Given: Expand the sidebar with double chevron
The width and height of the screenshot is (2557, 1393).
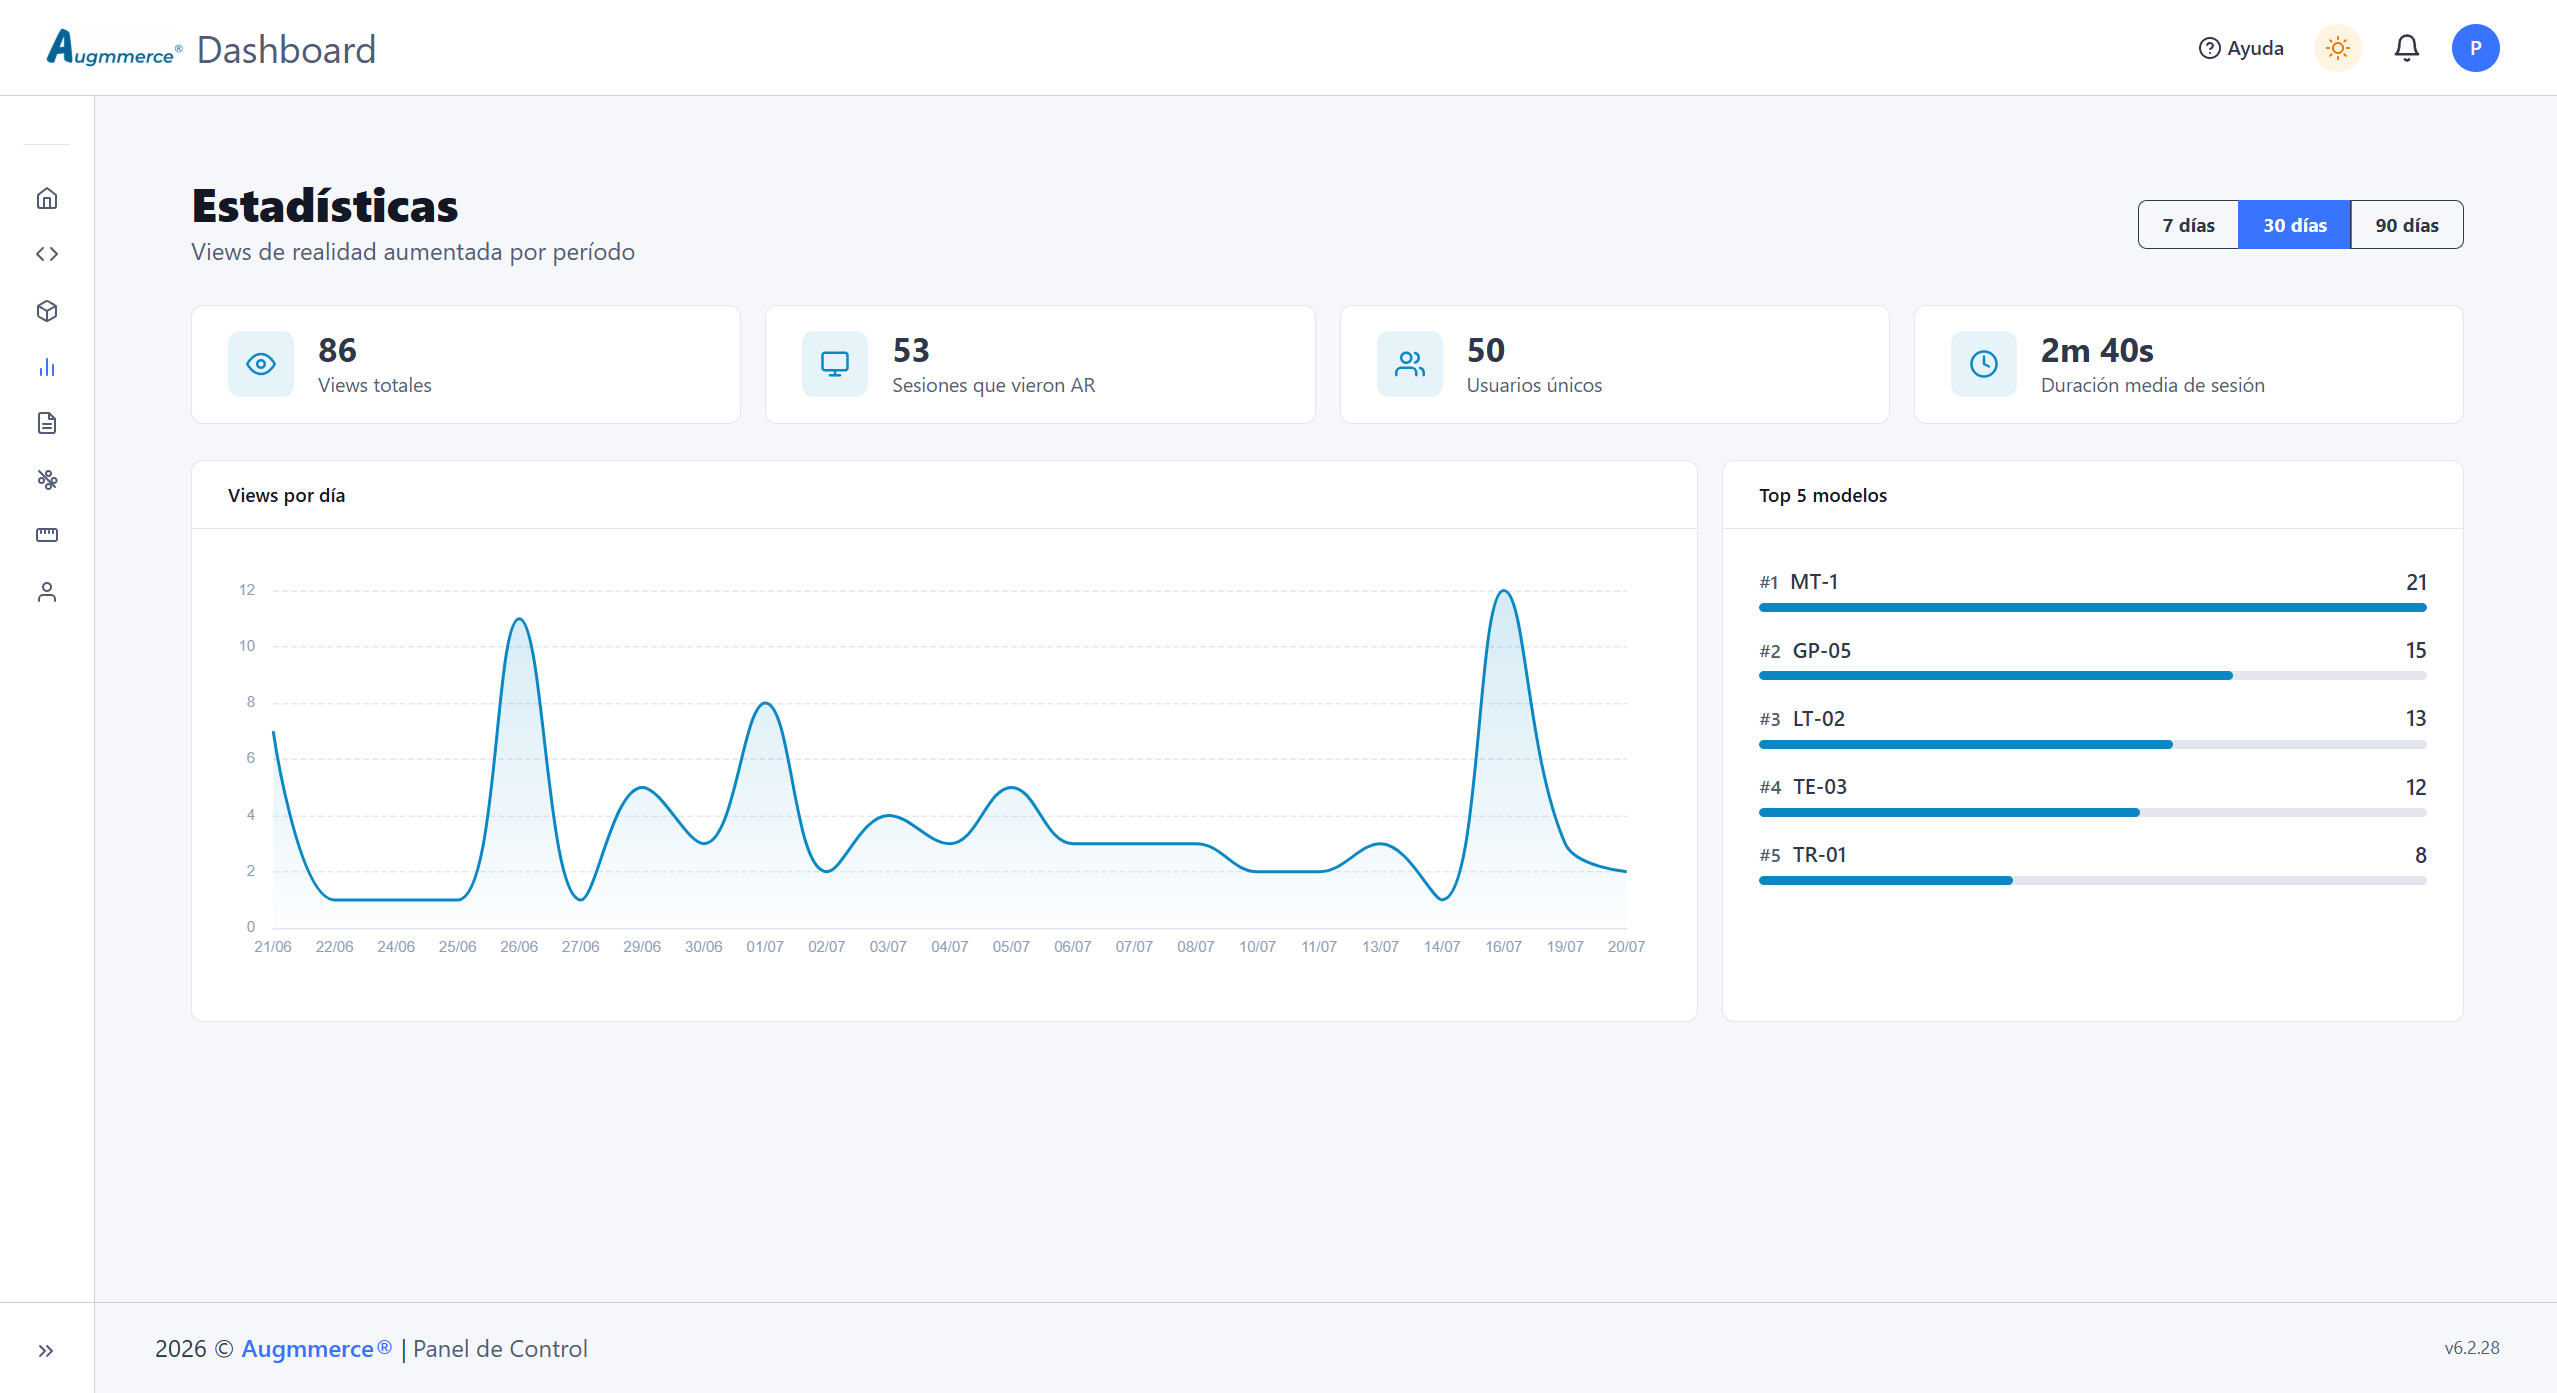Looking at the screenshot, I should (46, 1351).
